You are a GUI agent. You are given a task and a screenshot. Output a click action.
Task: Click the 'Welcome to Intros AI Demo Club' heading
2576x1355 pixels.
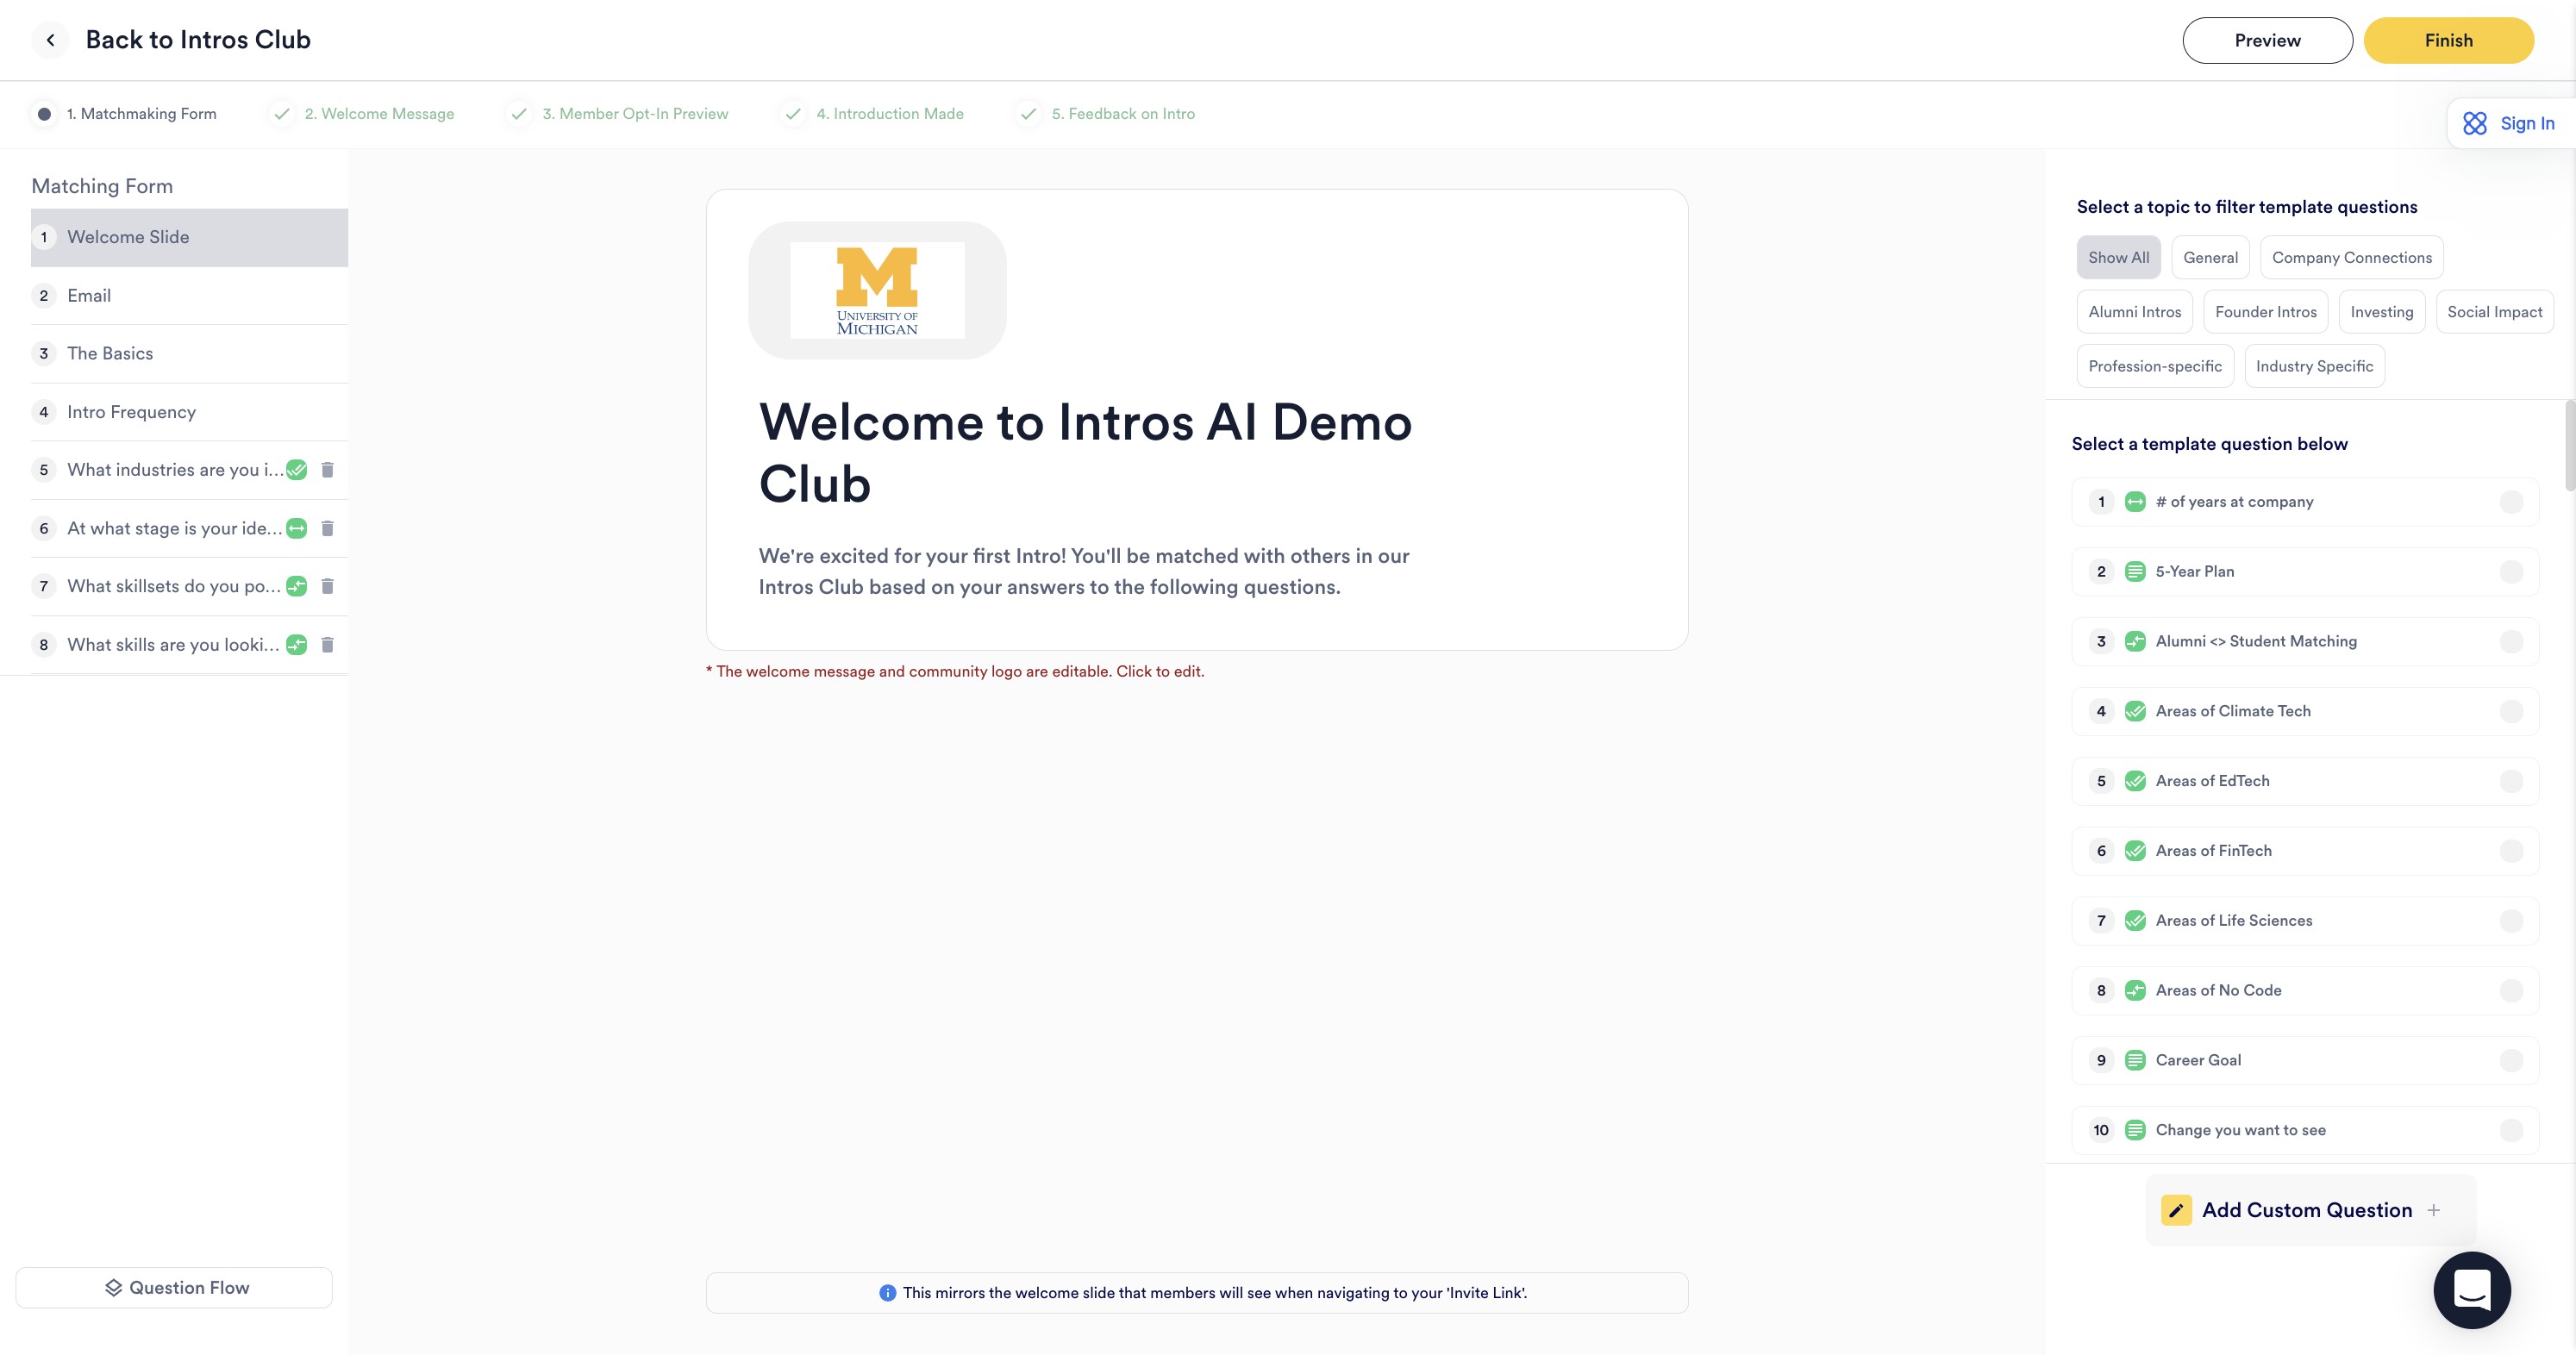(x=1085, y=452)
